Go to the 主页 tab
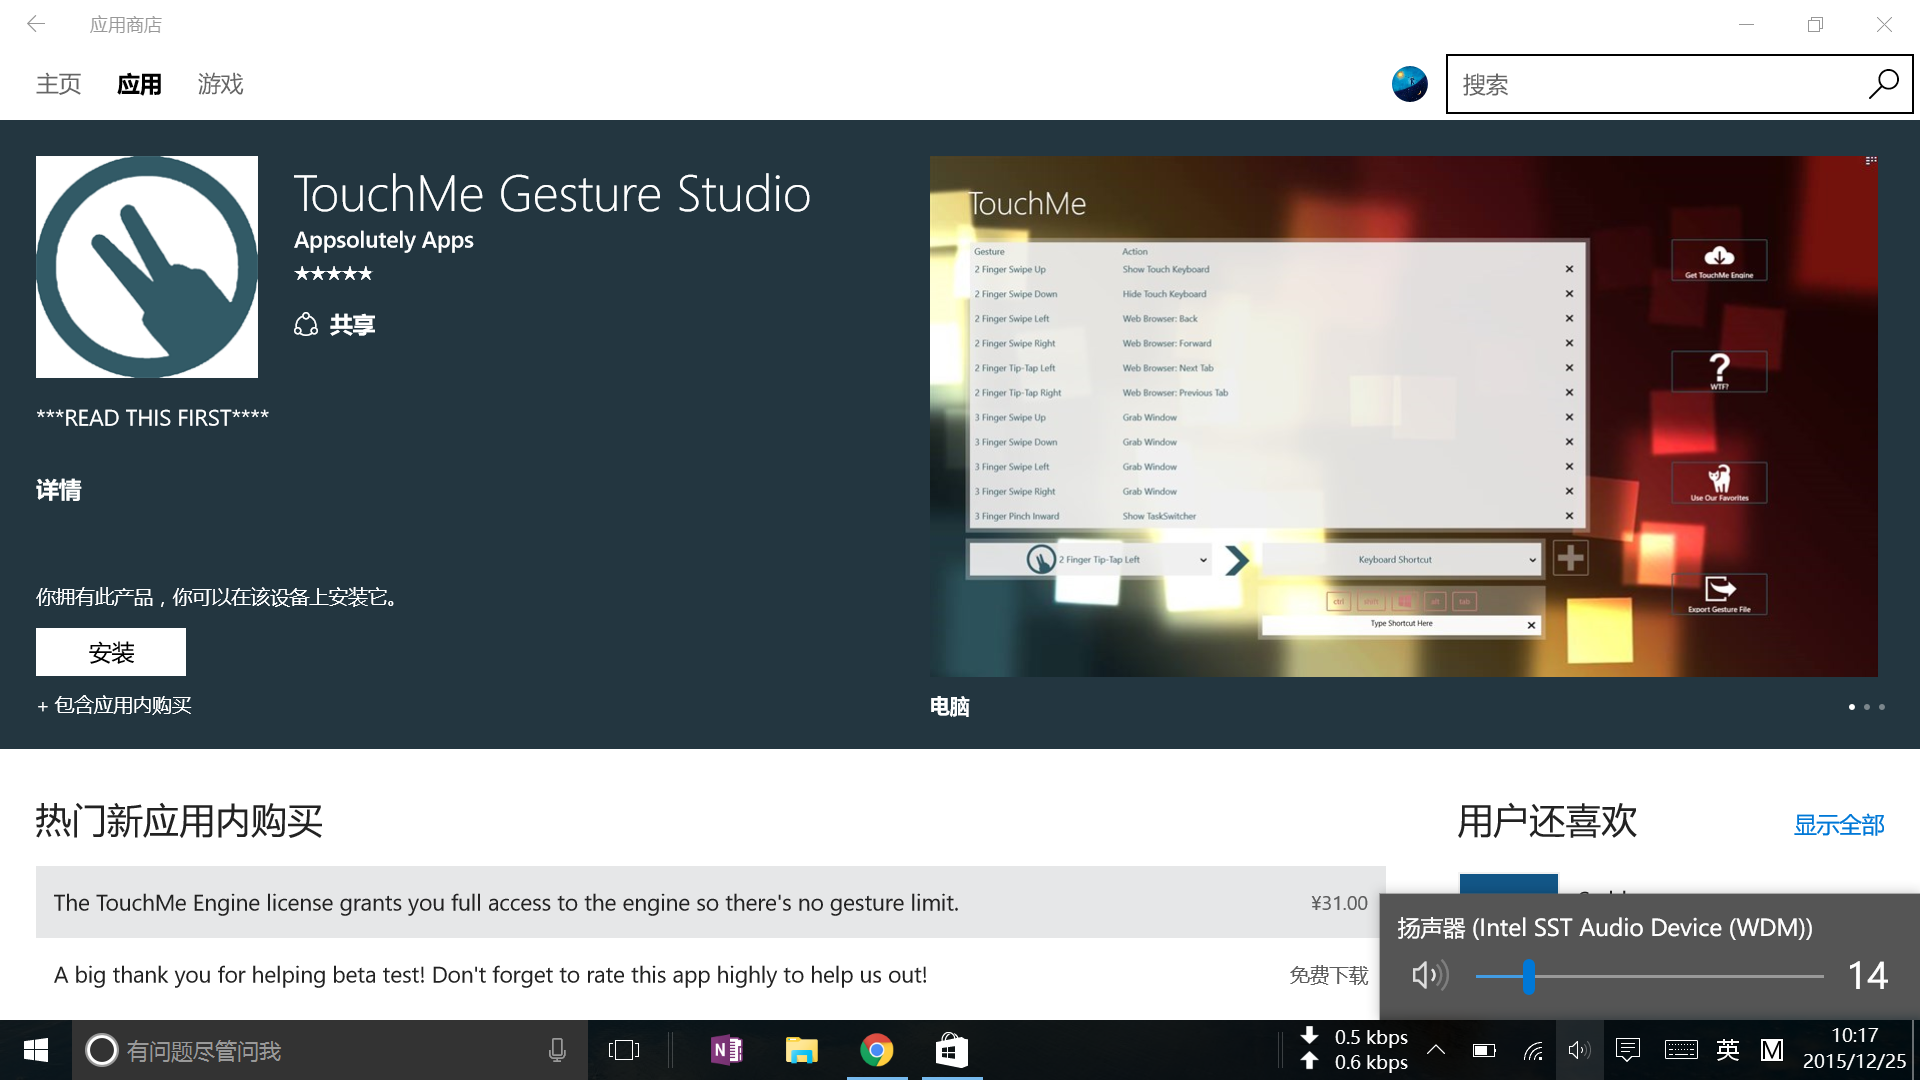This screenshot has width=1920, height=1080. [58, 84]
